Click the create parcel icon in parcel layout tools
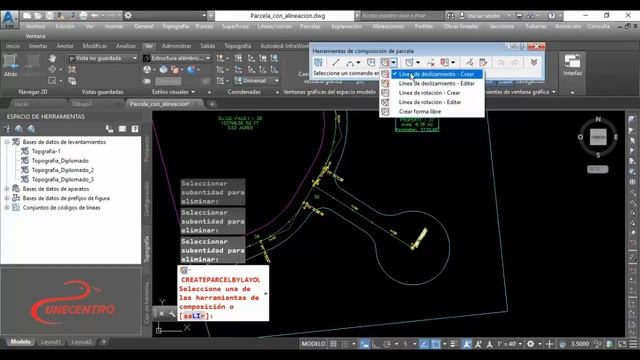Viewport: 640px width, 360px height. coord(318,62)
